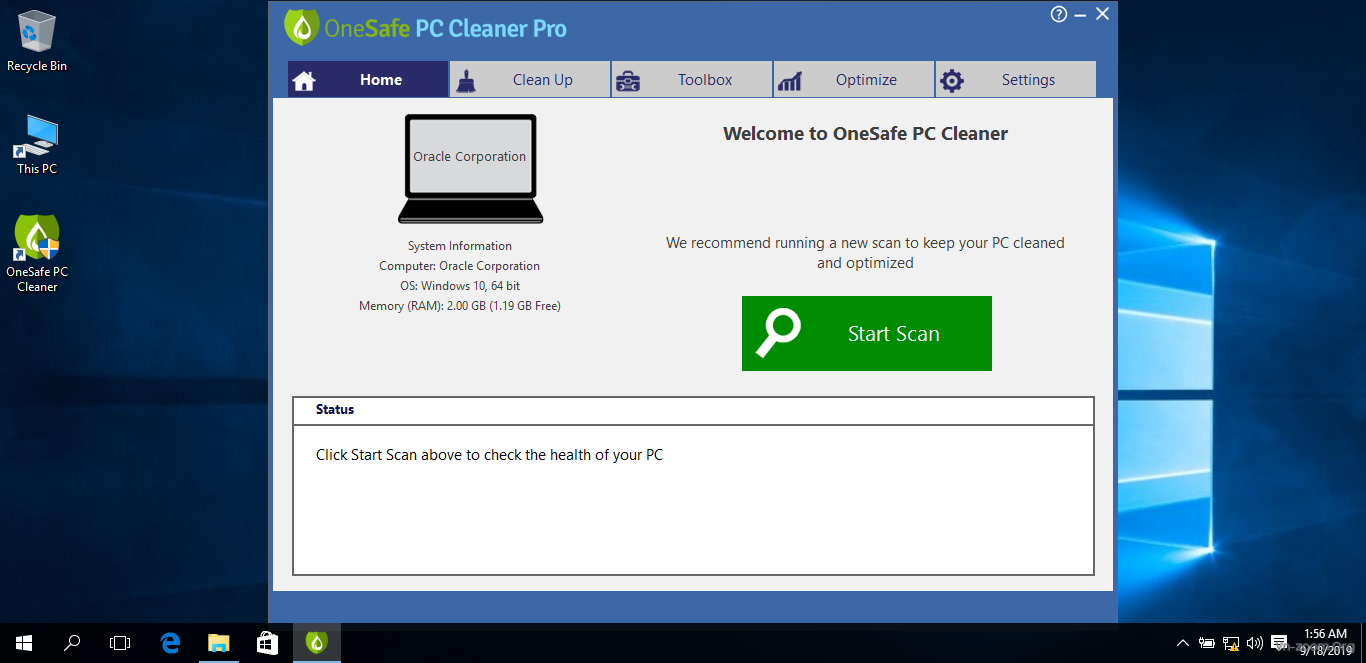1366x663 pixels.
Task: Click the 'System Information' label
Action: (x=460, y=246)
